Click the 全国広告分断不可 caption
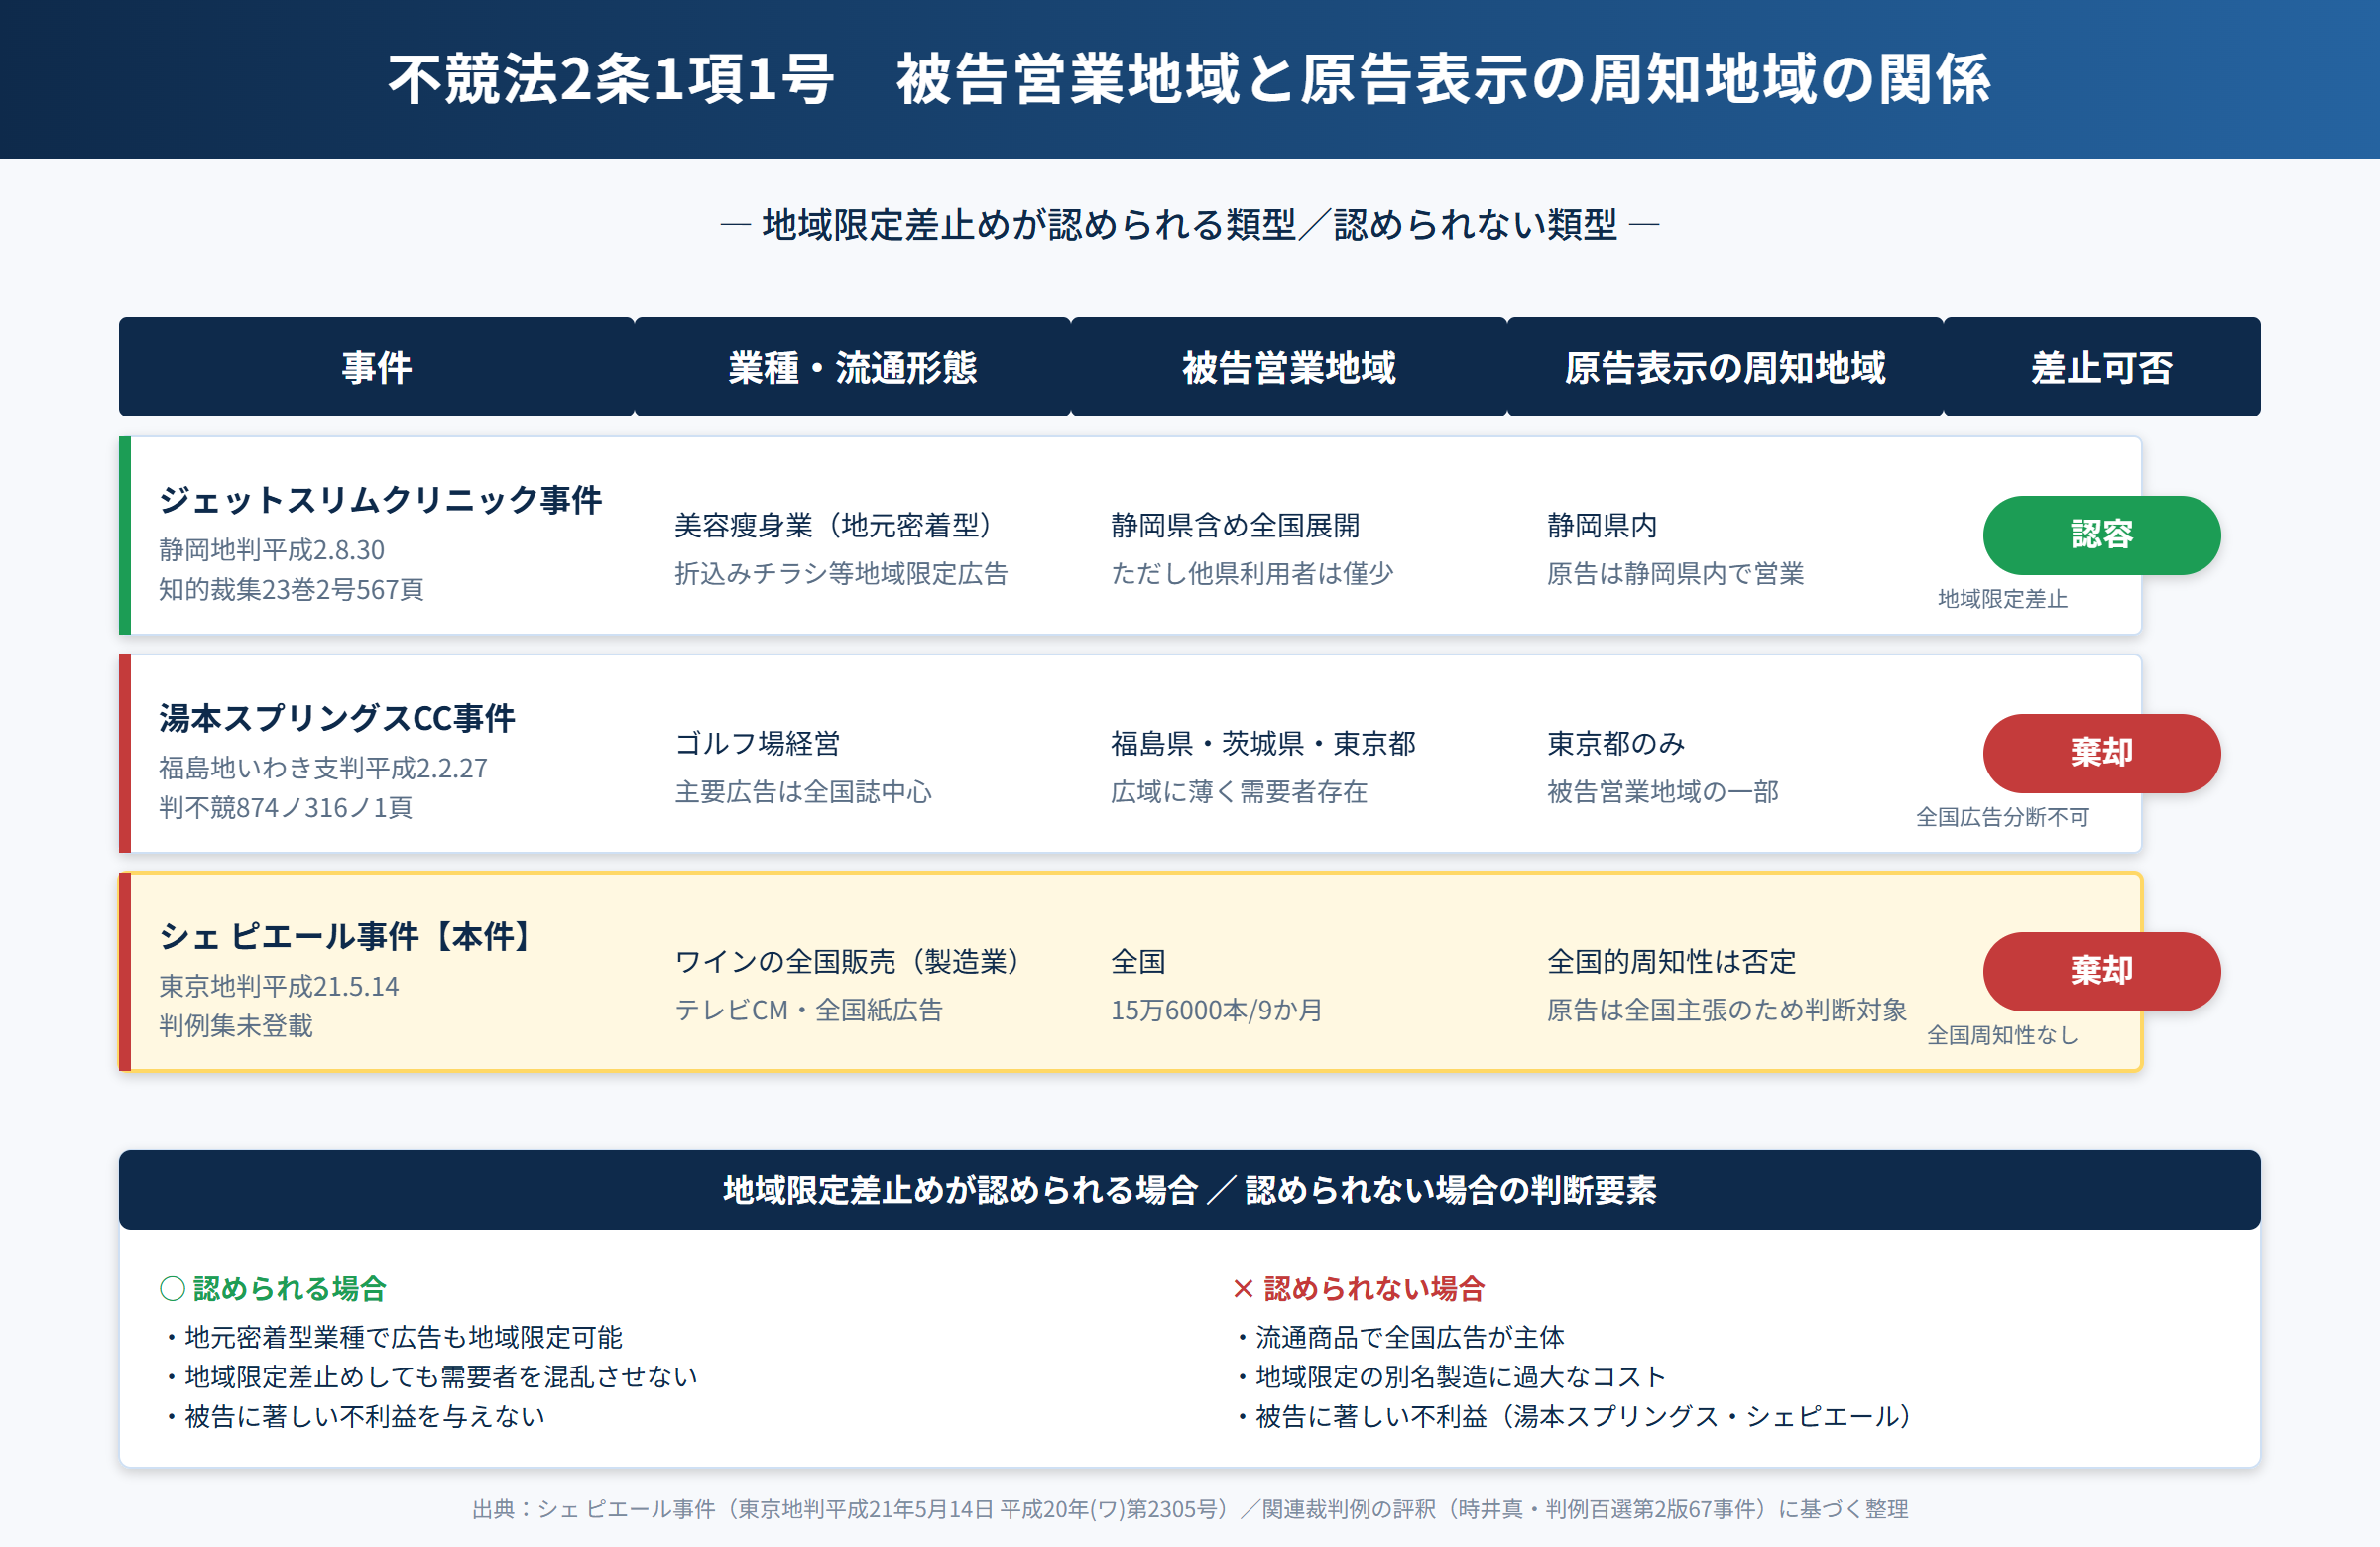Viewport: 2380px width, 1547px height. [2002, 816]
